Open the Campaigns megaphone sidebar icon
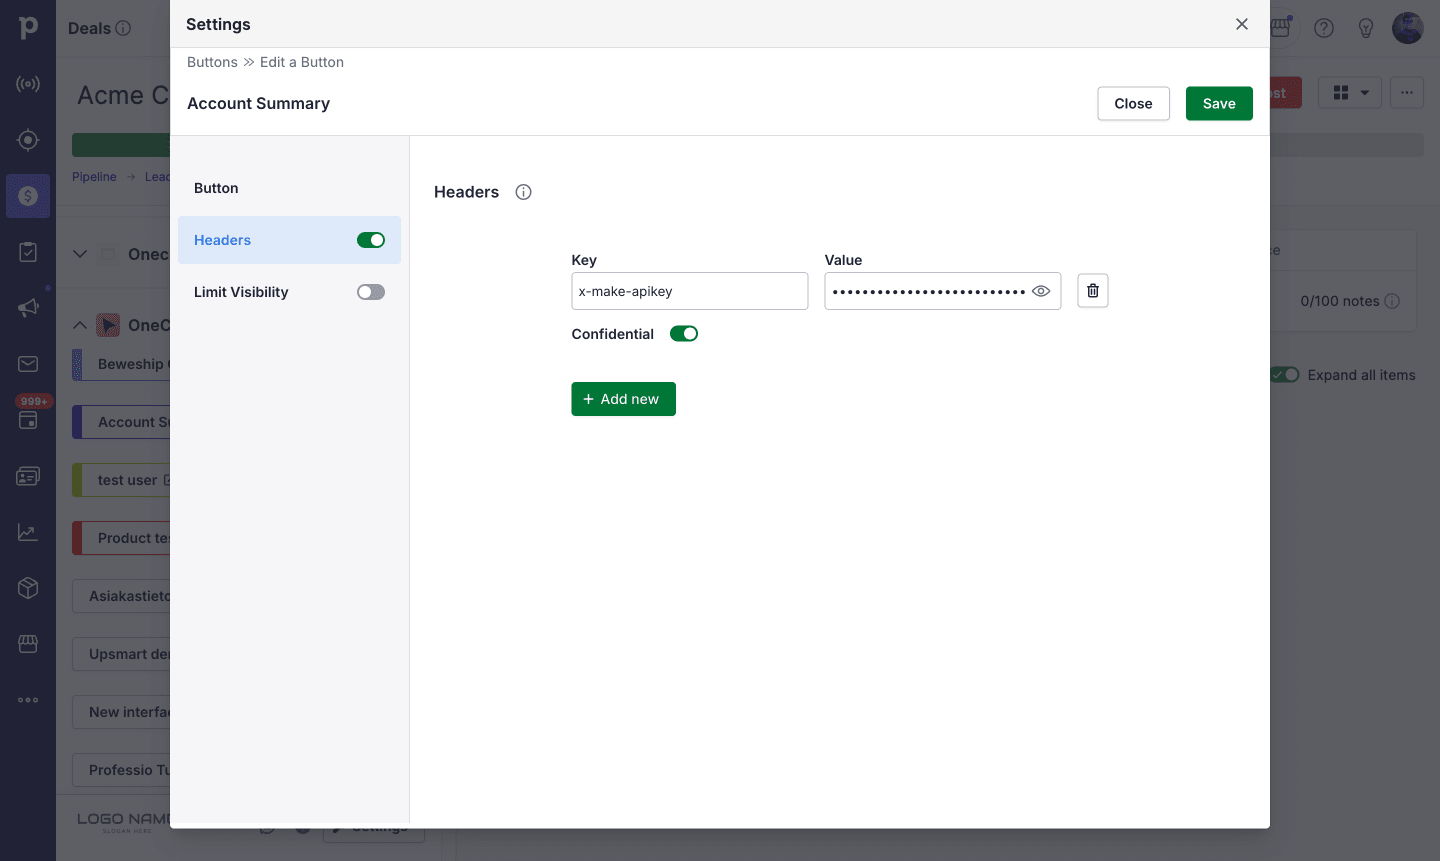 click(x=28, y=308)
